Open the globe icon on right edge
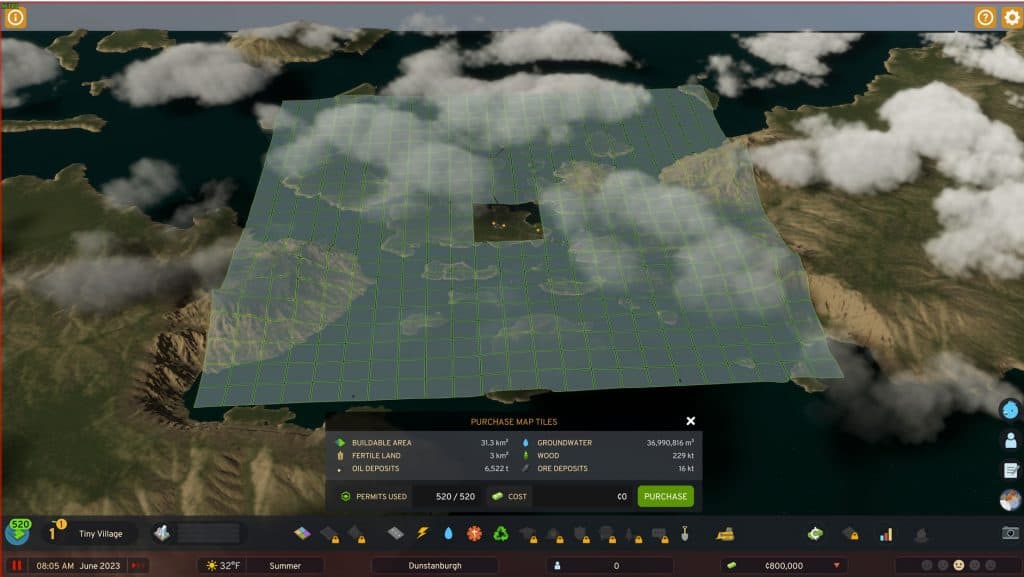The height and width of the screenshot is (577, 1024). [x=1010, y=500]
